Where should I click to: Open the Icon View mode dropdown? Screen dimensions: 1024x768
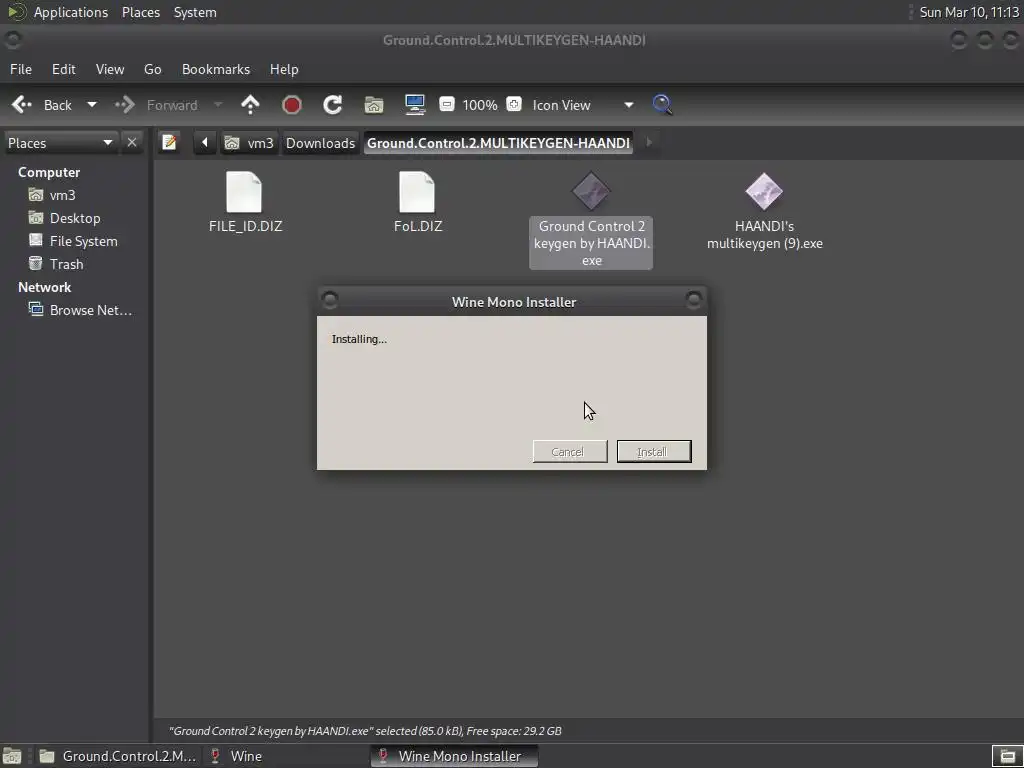(583, 105)
